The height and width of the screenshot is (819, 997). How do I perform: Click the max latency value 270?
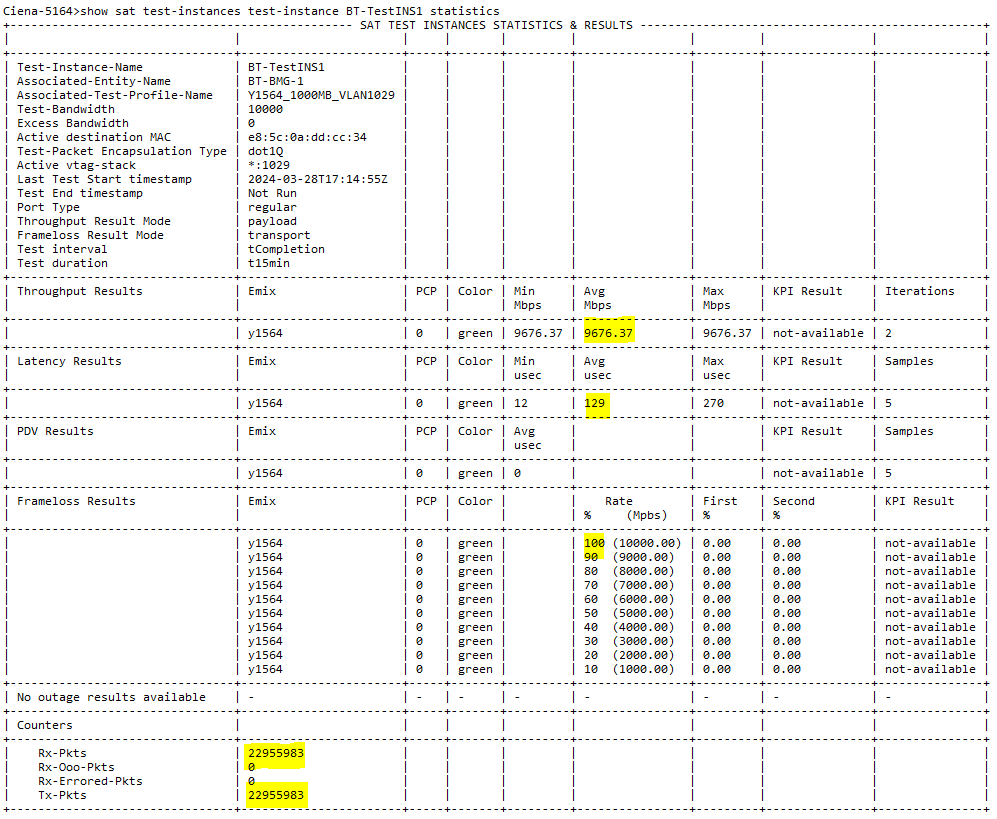(714, 403)
